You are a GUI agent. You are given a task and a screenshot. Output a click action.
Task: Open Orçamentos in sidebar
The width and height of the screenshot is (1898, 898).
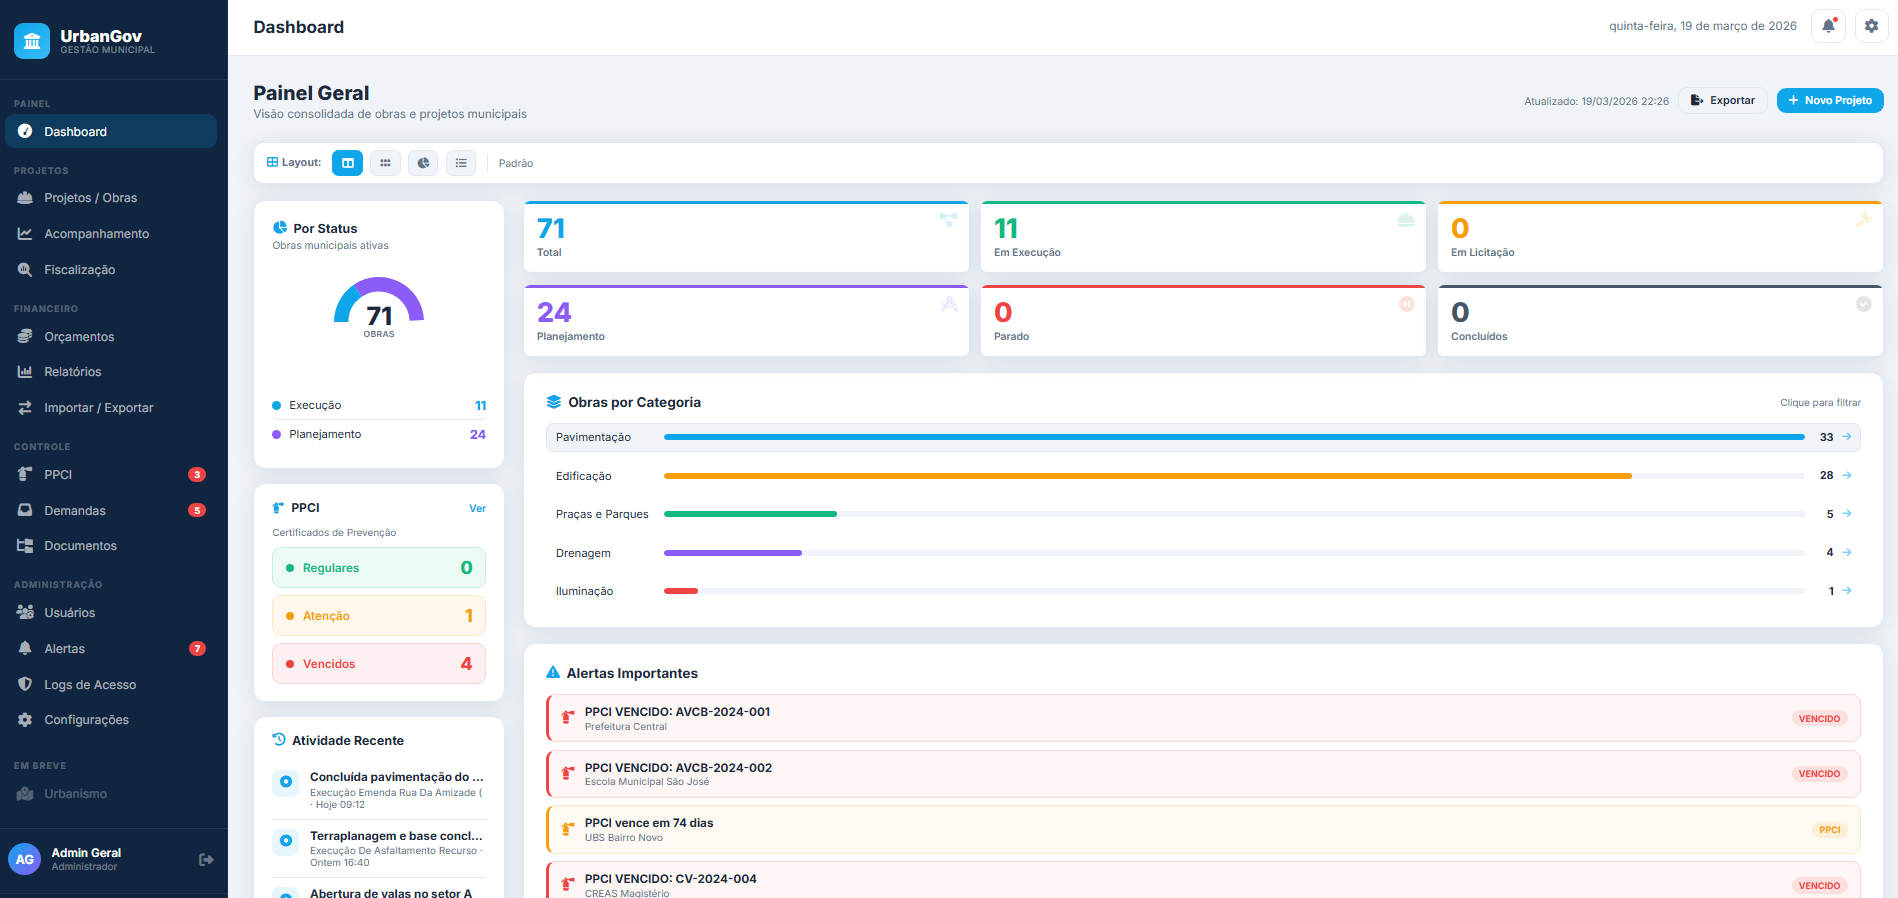[x=111, y=336]
